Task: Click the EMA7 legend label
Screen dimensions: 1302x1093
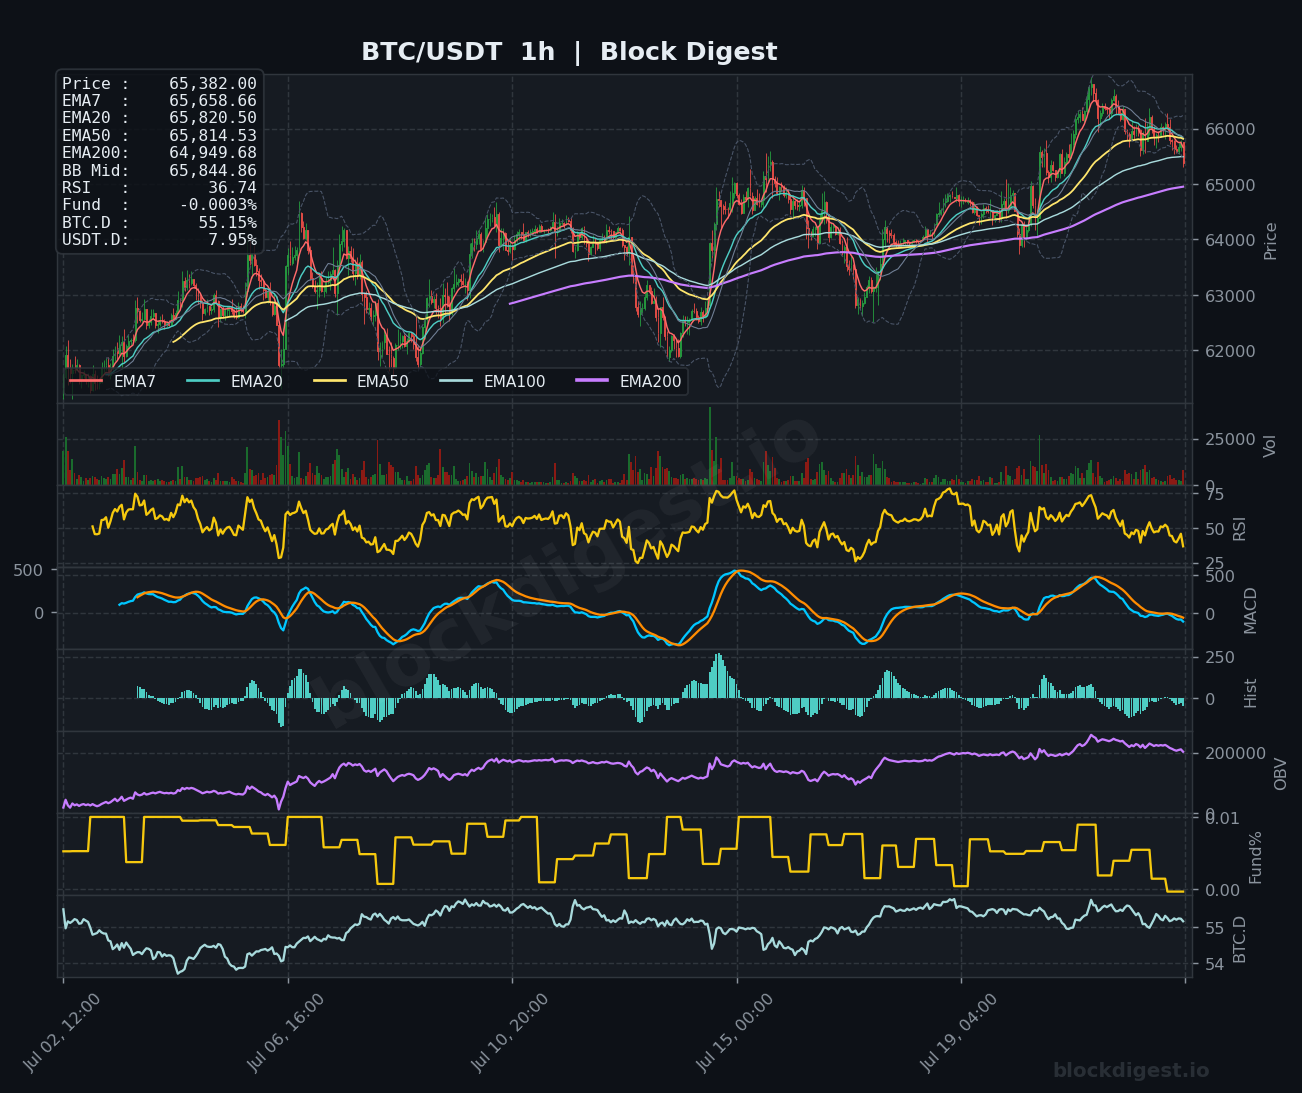Action: (x=135, y=381)
